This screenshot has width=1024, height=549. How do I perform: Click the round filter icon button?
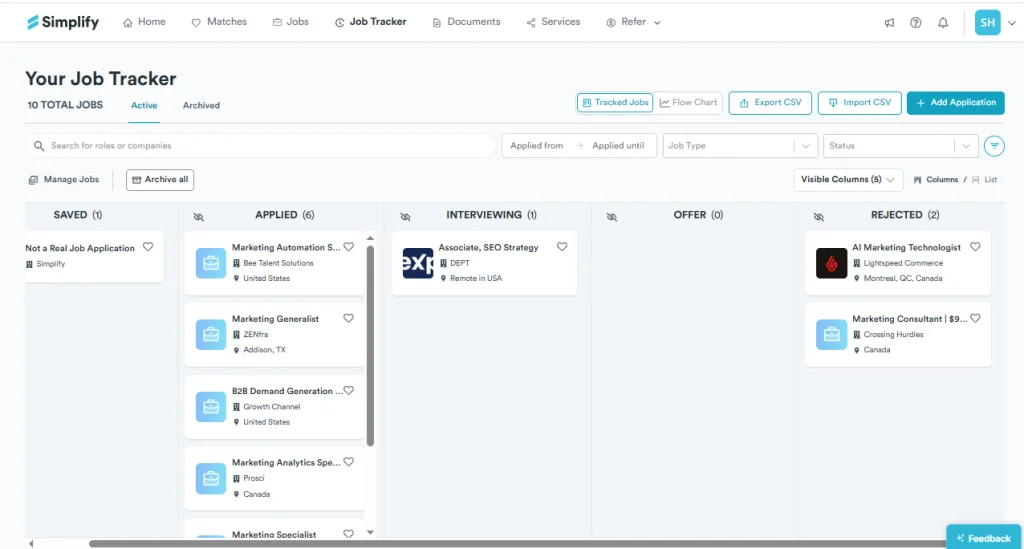pos(994,146)
